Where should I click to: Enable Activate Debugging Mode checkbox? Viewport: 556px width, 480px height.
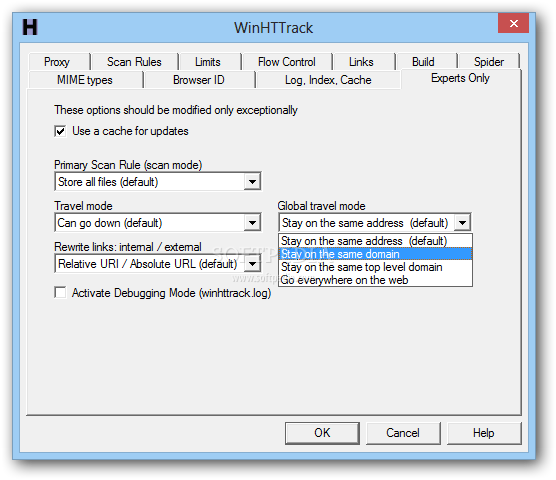click(60, 293)
